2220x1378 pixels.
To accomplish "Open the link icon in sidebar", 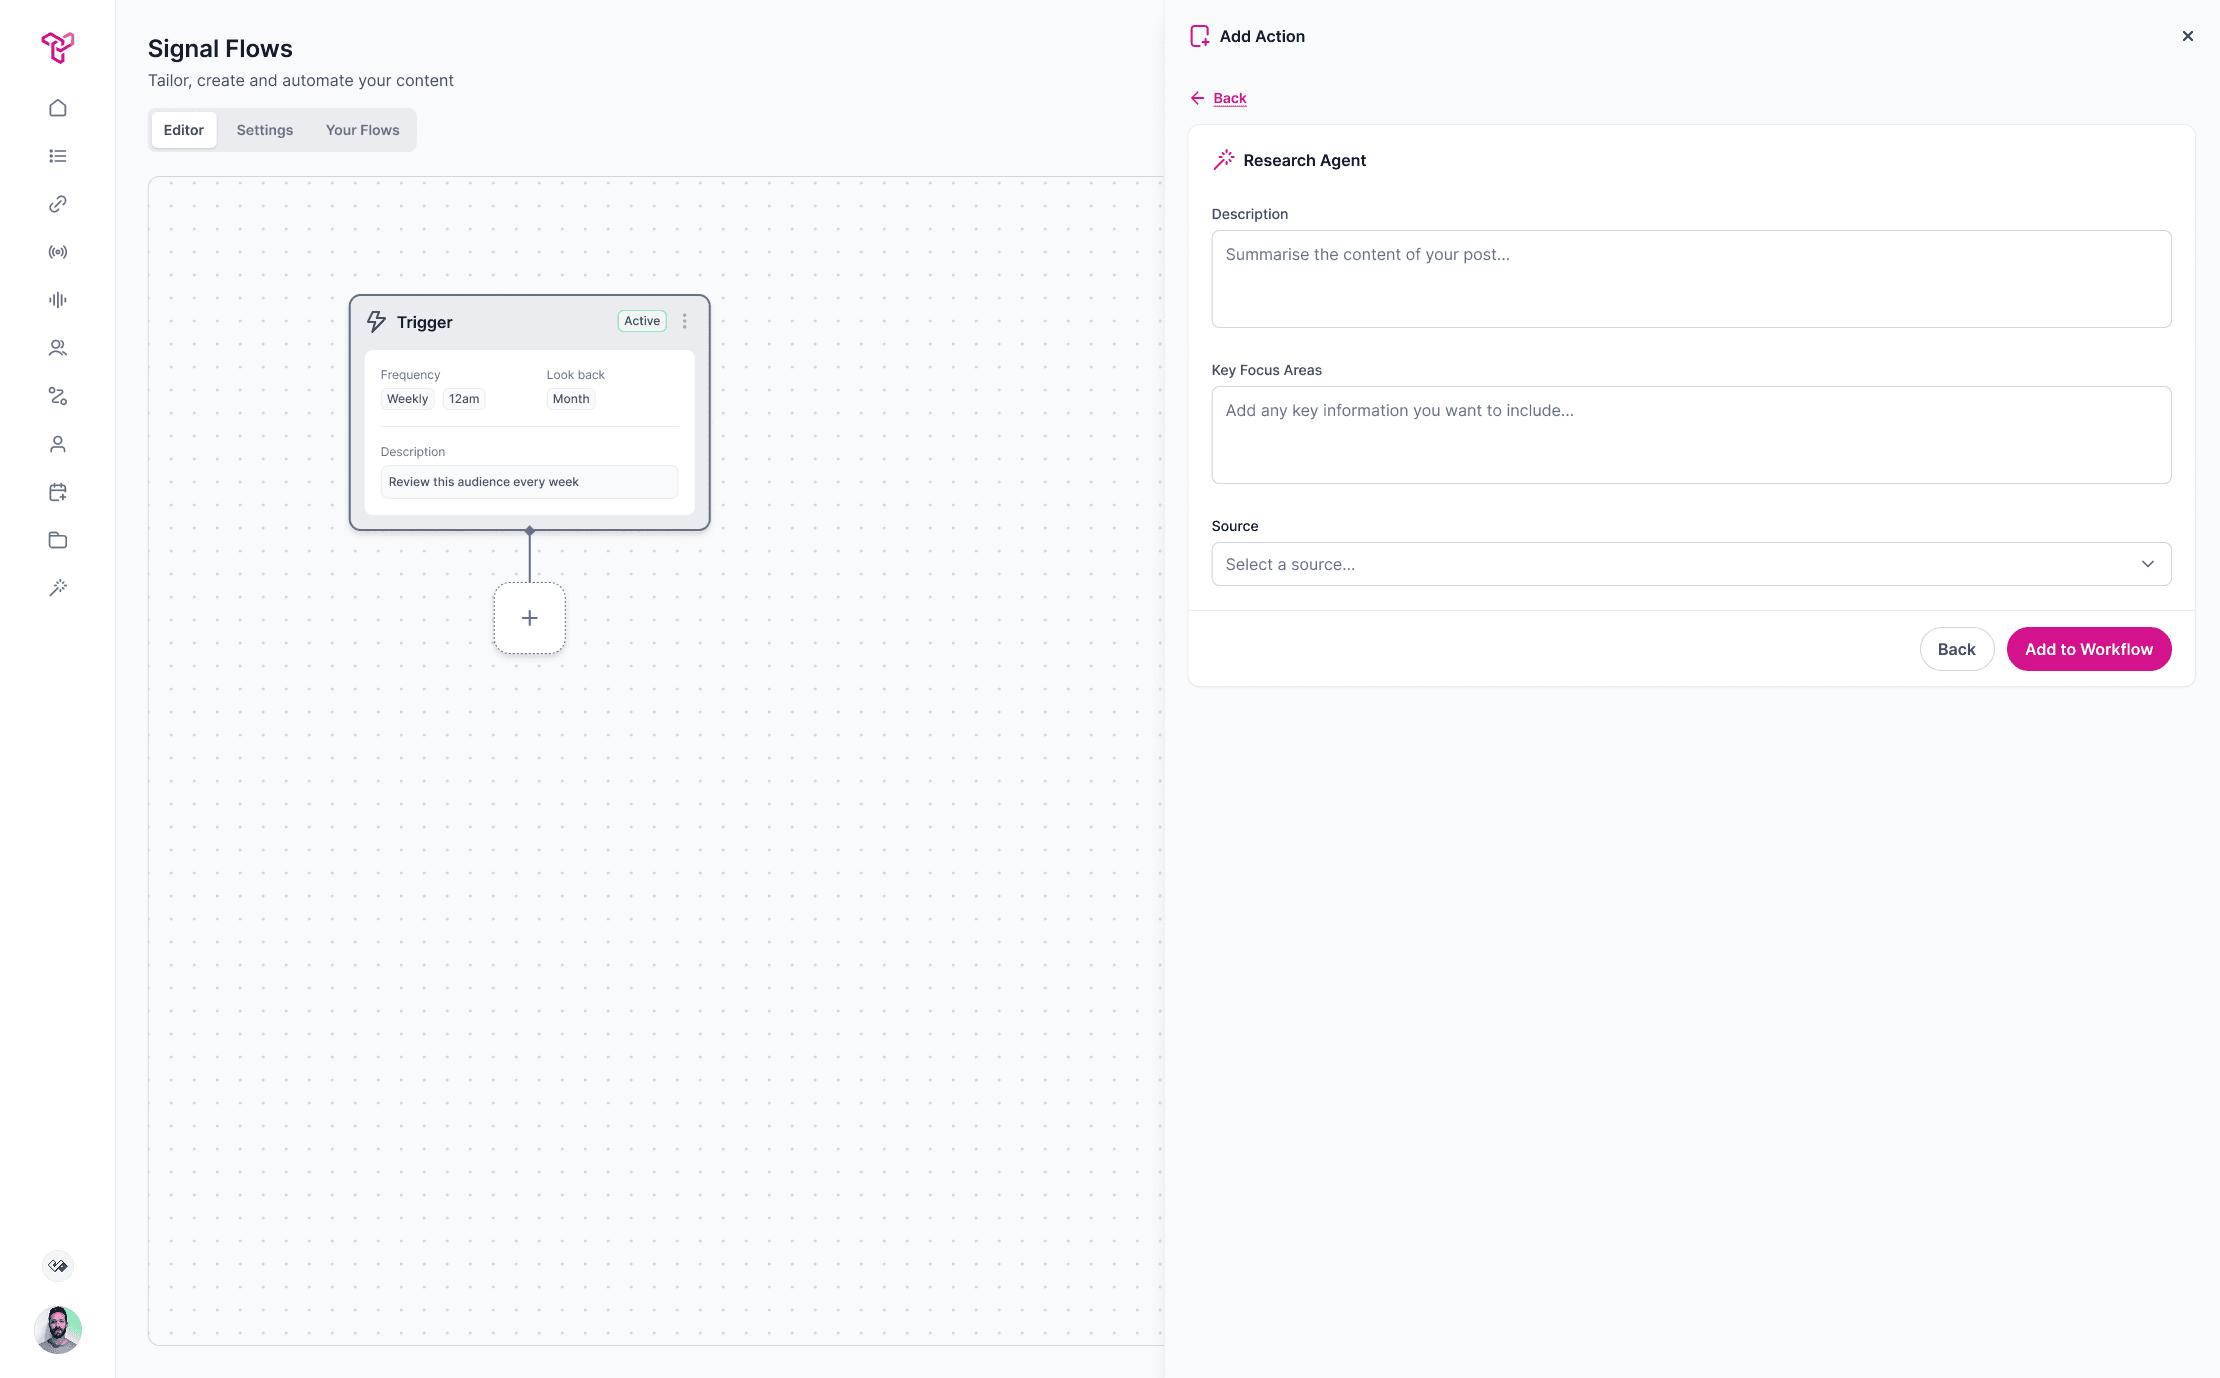I will [58, 204].
